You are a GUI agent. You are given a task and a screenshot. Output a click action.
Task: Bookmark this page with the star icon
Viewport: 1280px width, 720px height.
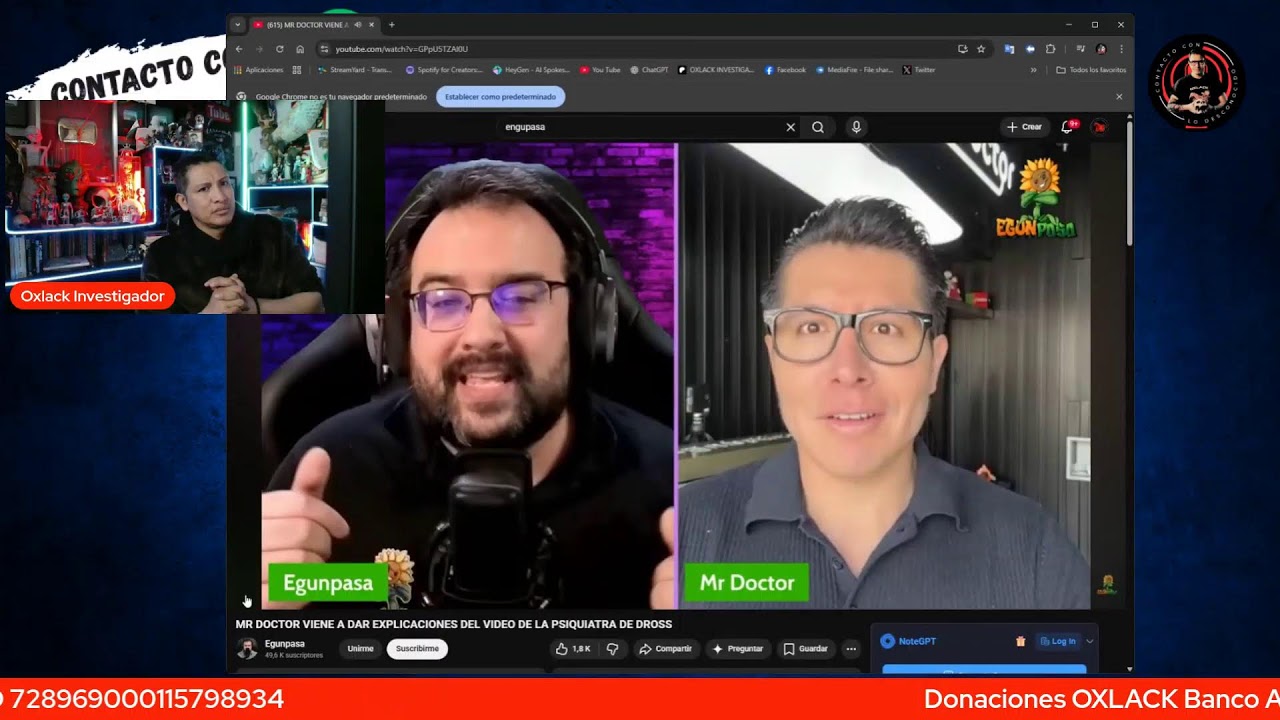981,49
